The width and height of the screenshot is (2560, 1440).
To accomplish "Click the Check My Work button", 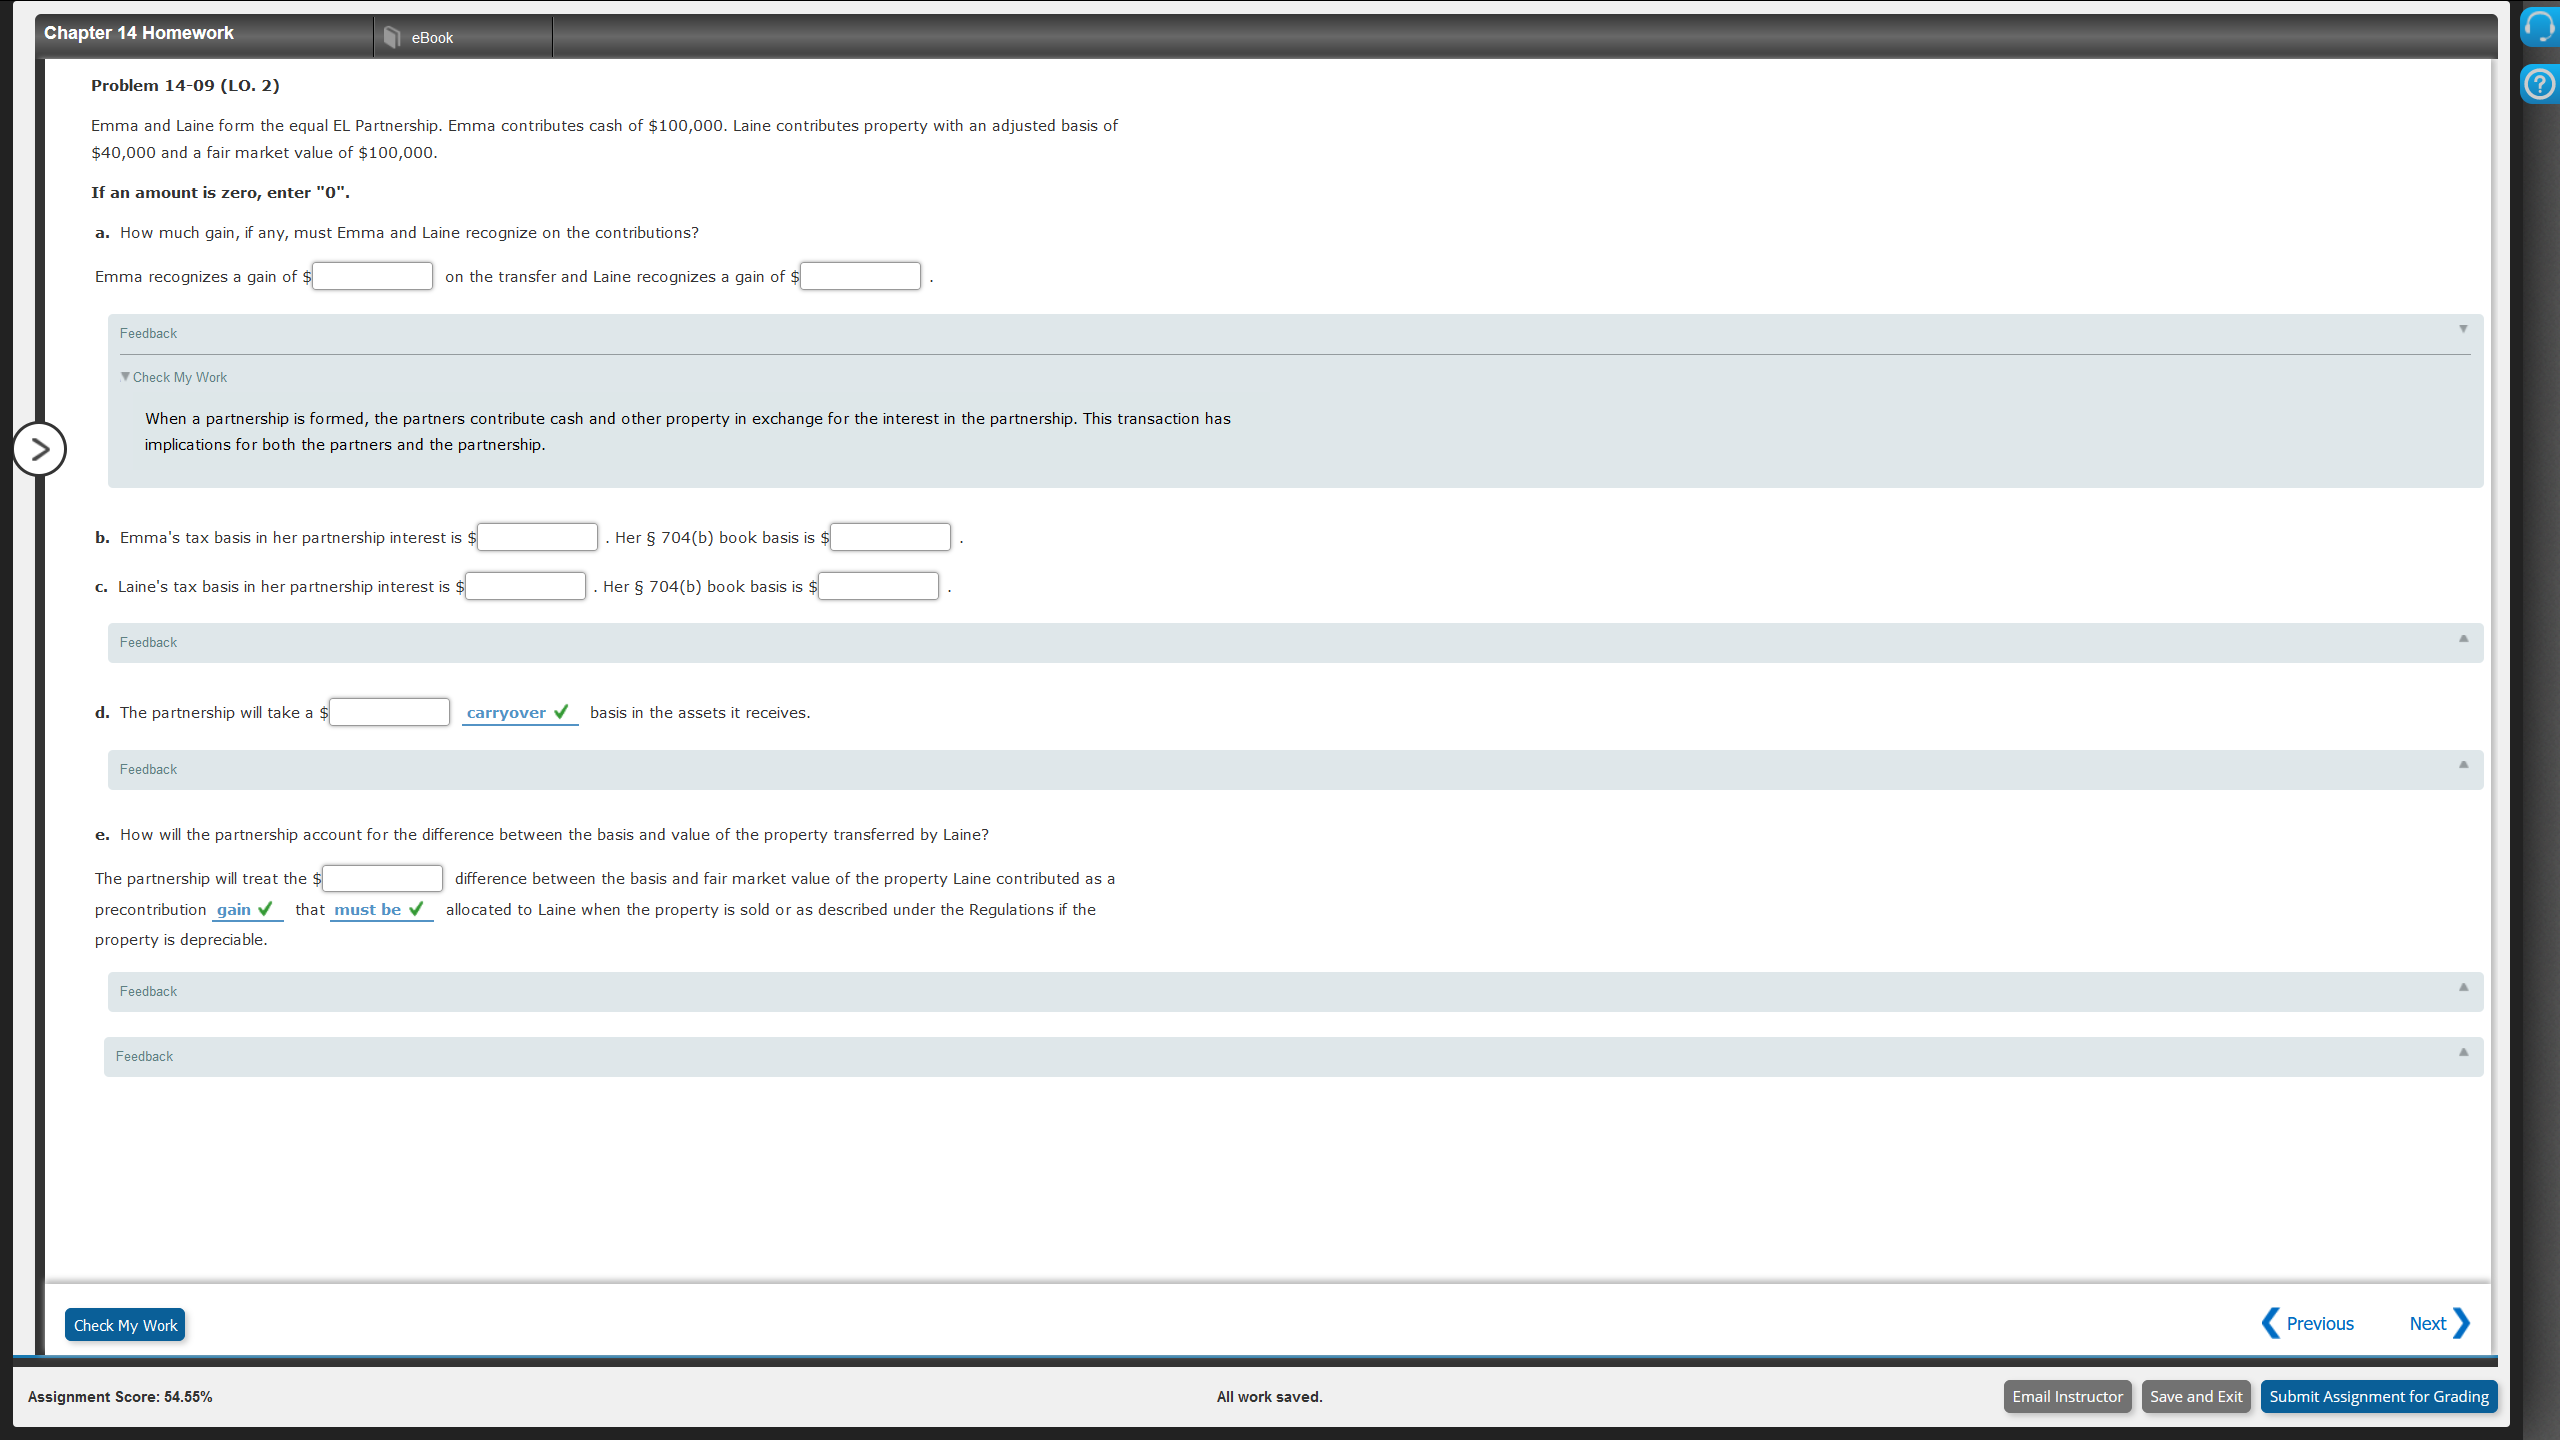I will pyautogui.click(x=125, y=1325).
